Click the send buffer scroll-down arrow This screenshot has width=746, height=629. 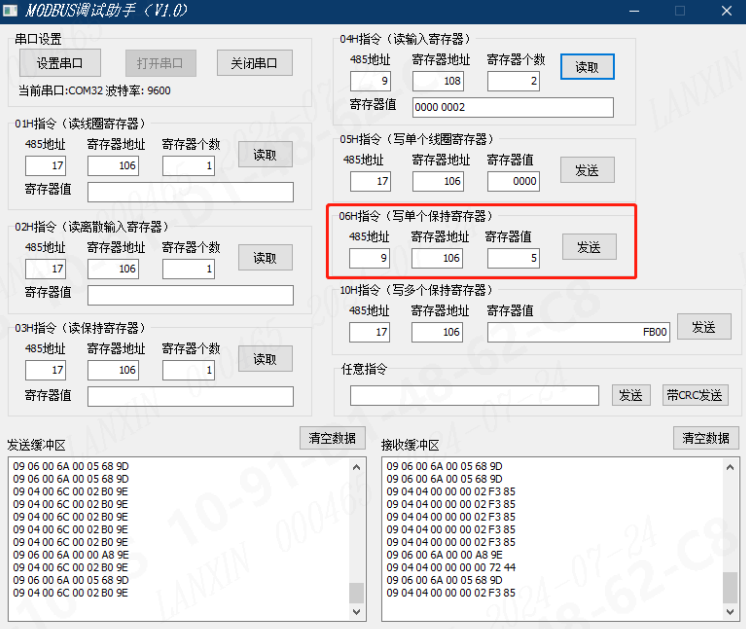[356, 611]
